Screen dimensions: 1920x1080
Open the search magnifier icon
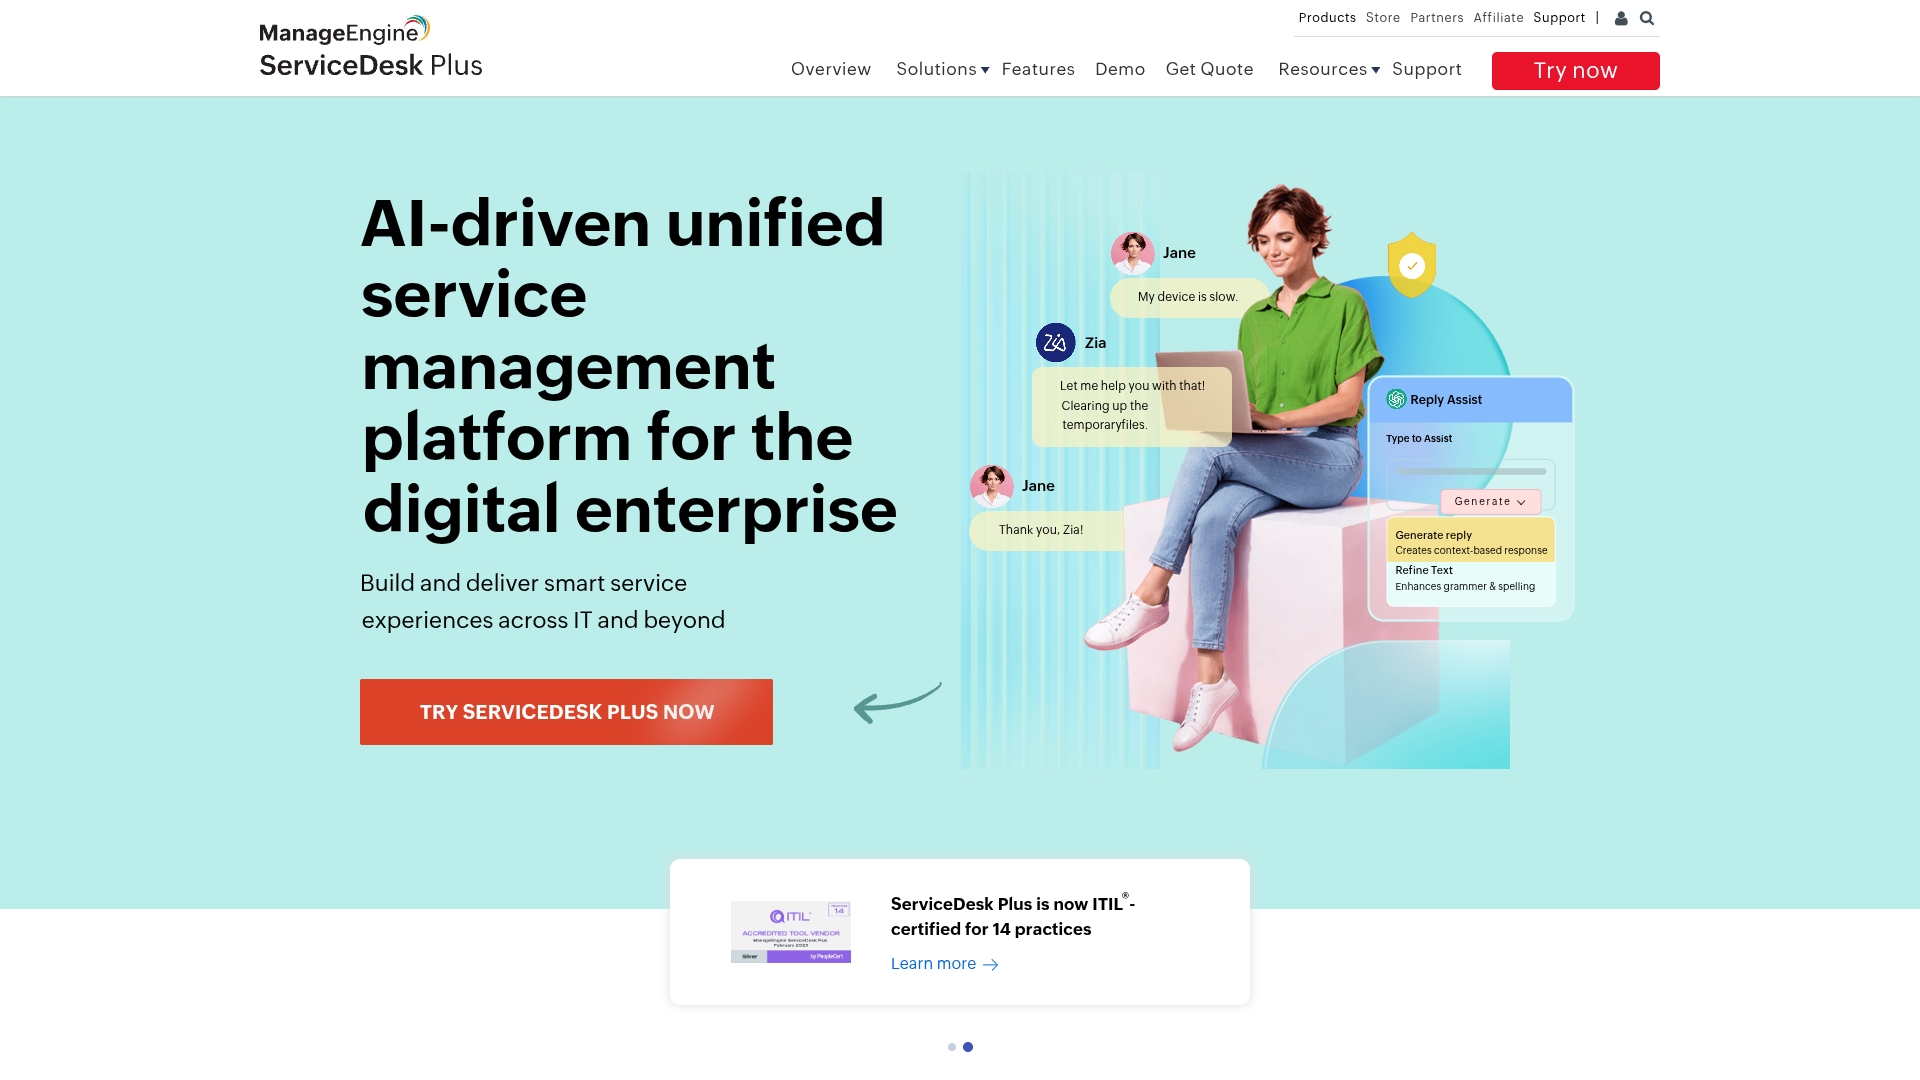point(1647,18)
